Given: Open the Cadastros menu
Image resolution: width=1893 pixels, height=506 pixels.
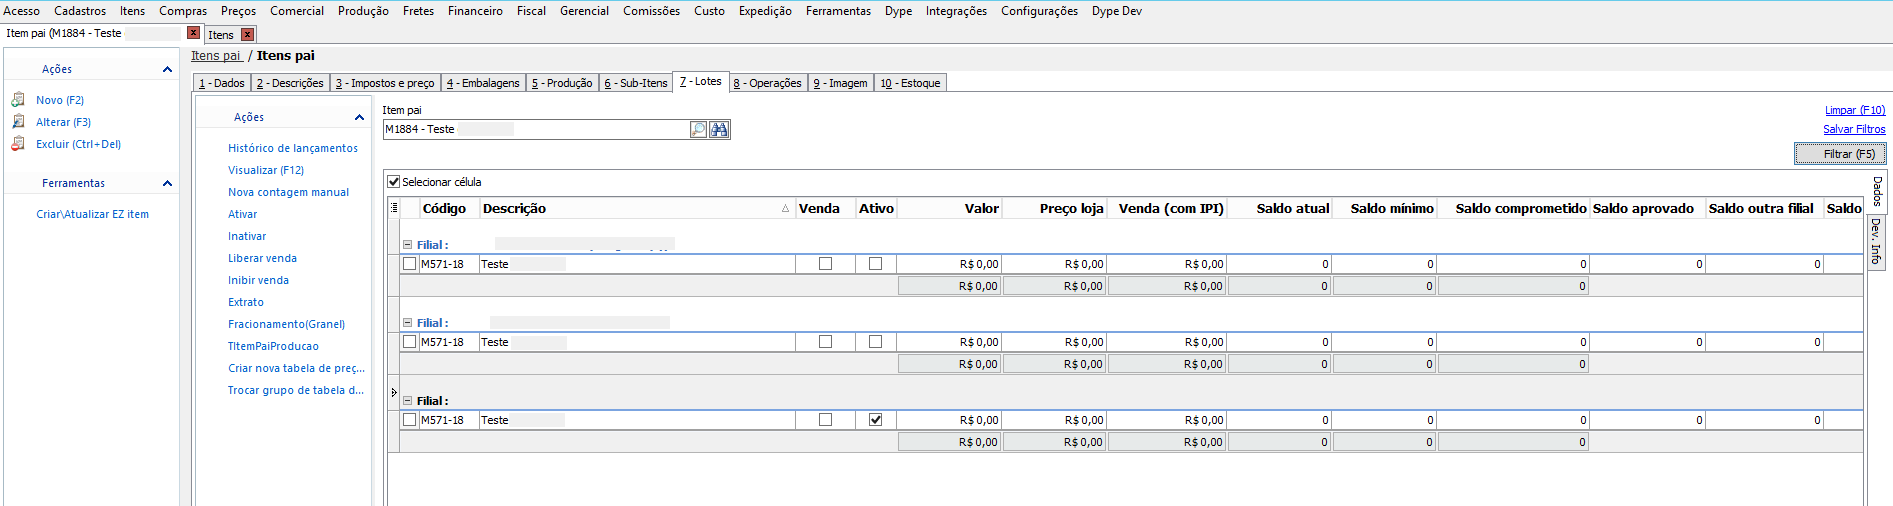Looking at the screenshot, I should (80, 11).
